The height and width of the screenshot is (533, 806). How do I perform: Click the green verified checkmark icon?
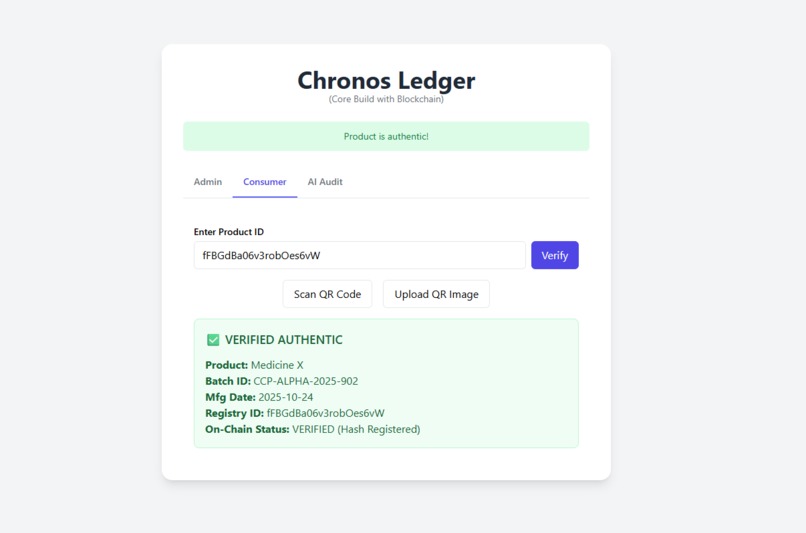pyautogui.click(x=213, y=340)
